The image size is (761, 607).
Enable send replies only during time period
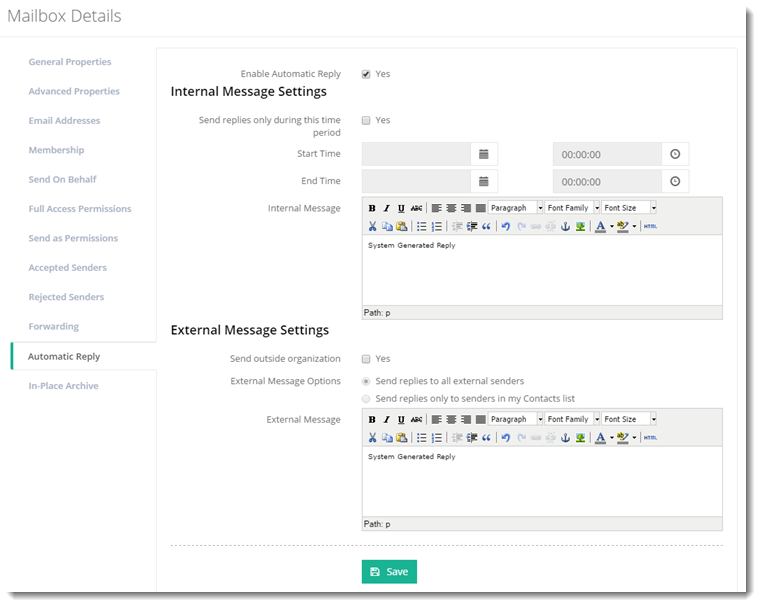pos(366,120)
